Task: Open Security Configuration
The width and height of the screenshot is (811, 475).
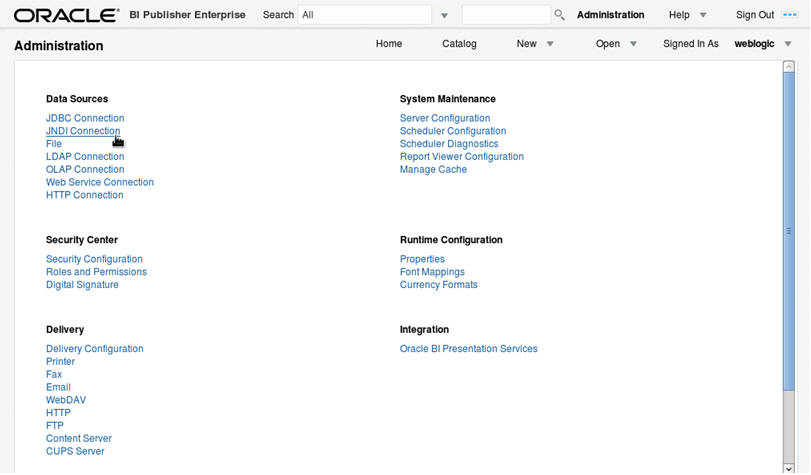Action: [x=94, y=259]
